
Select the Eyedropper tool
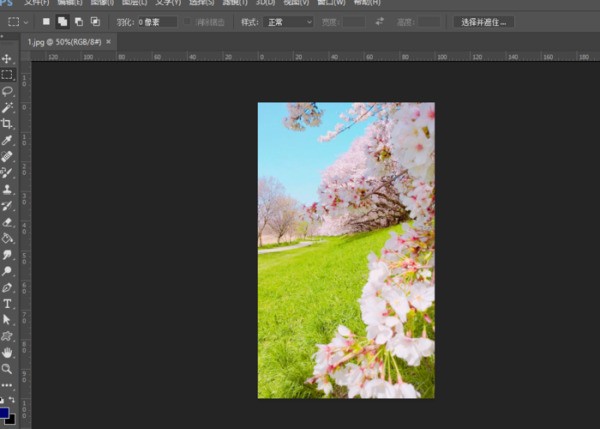(x=7, y=140)
